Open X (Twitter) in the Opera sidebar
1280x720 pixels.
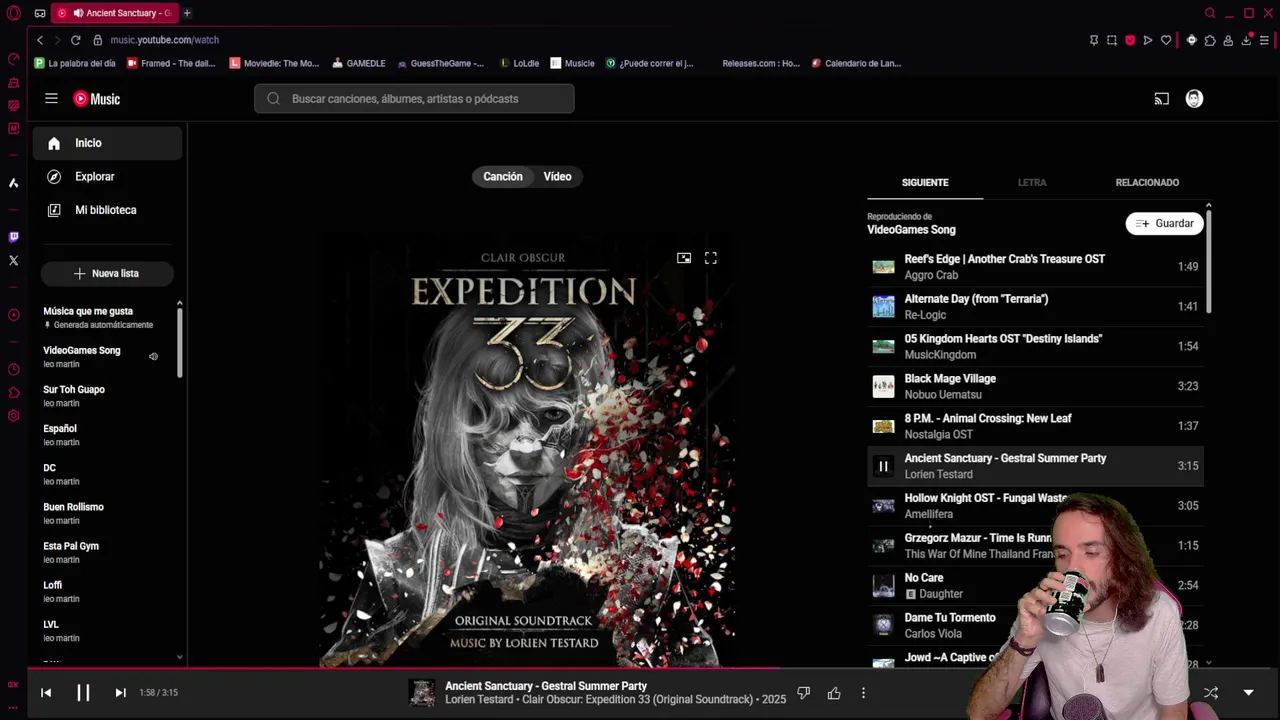pos(13,260)
